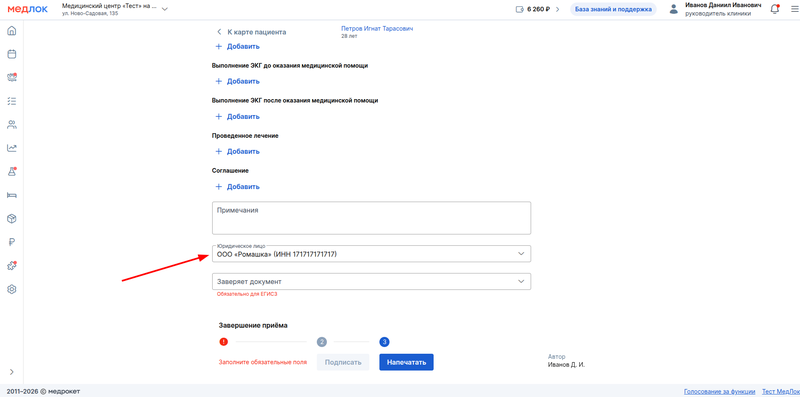Image resolution: width=800 pixels, height=397 pixels.
Task: Click step 1 error indicator
Action: (x=223, y=341)
